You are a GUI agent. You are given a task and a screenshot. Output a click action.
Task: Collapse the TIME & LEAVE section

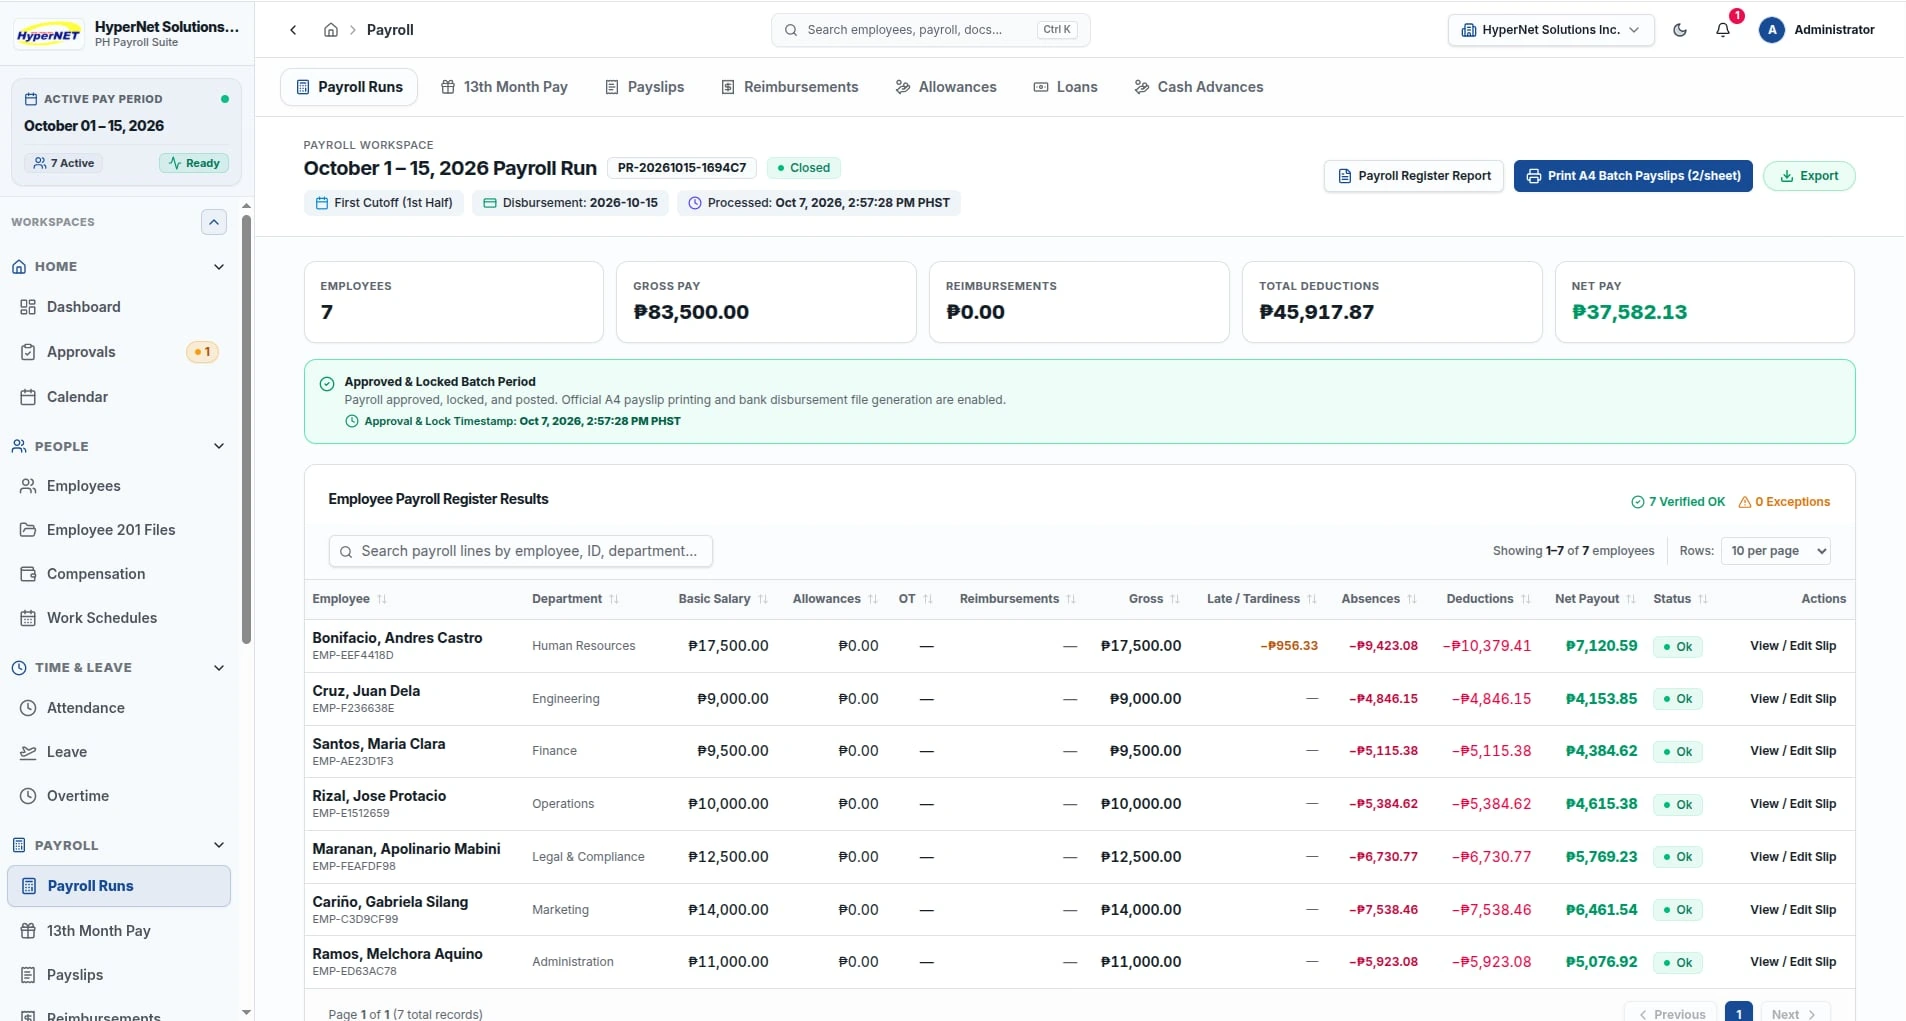(x=219, y=668)
